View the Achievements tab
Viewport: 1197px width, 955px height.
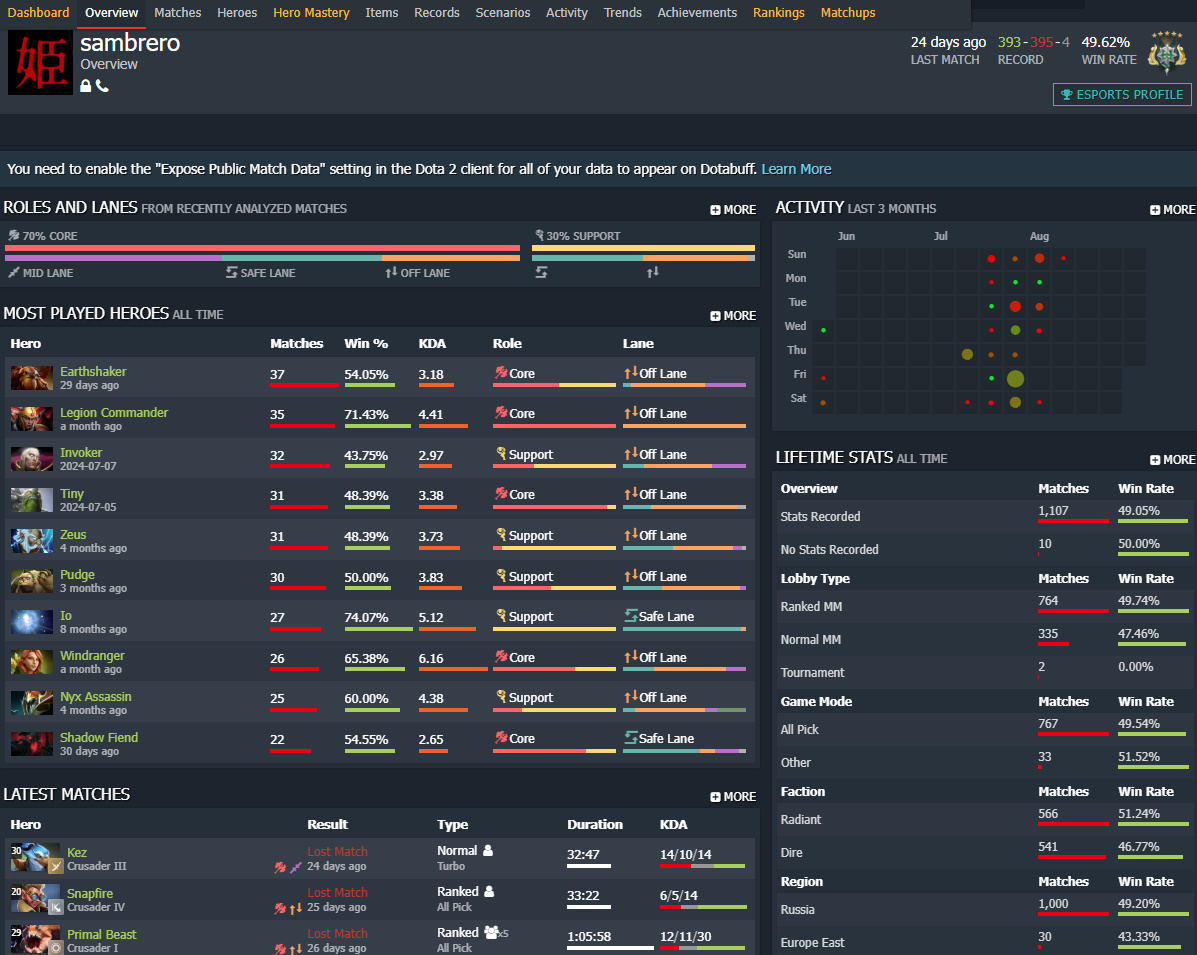(697, 12)
